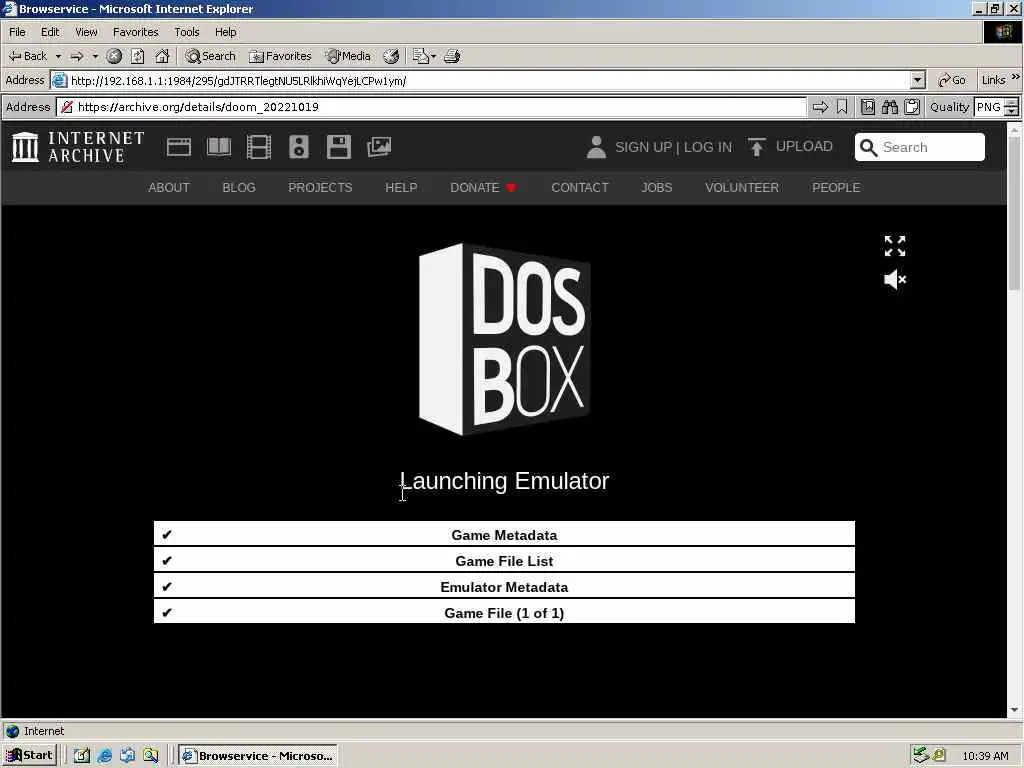Open the Edit menu
This screenshot has width=1024, height=768.
click(50, 32)
